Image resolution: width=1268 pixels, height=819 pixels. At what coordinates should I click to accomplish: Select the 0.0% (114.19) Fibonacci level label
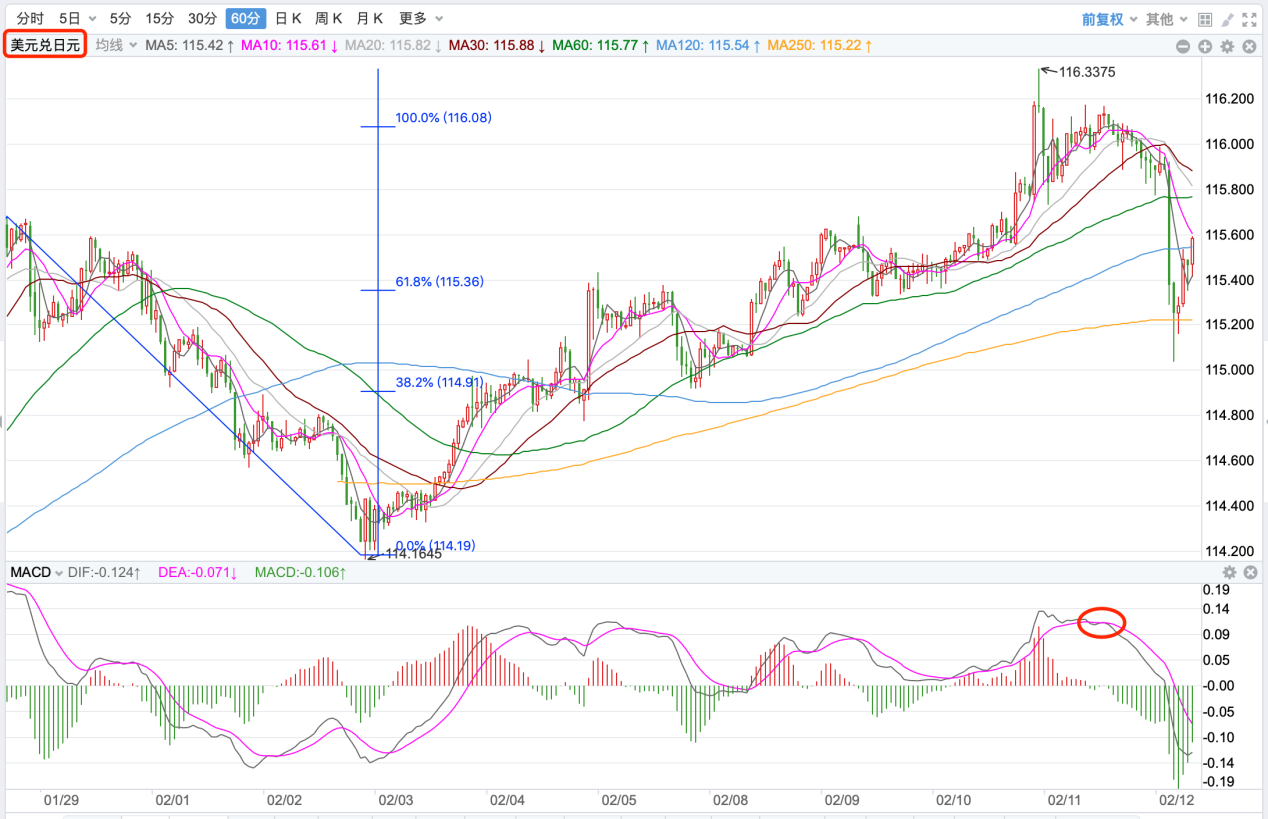pos(436,545)
